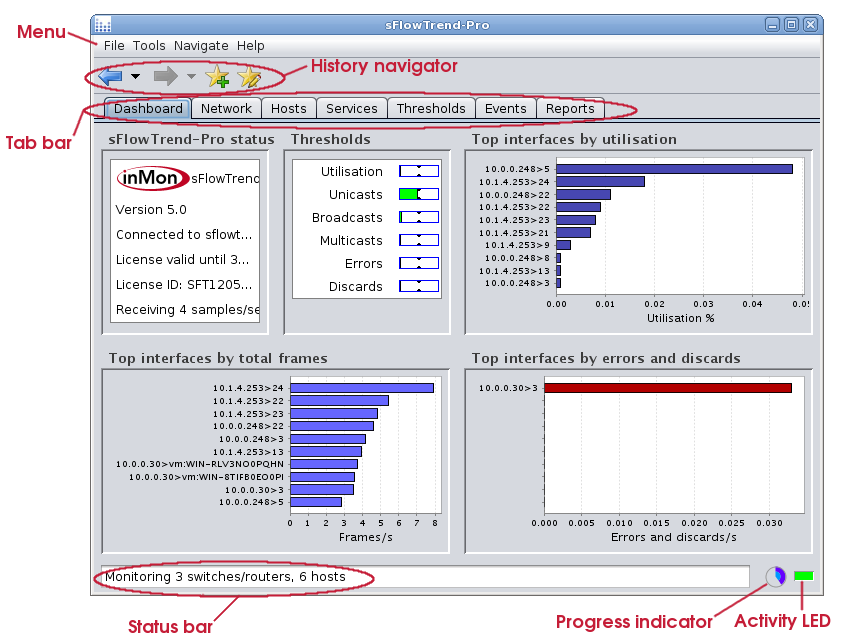Click the add favorite star icon

pos(217,76)
